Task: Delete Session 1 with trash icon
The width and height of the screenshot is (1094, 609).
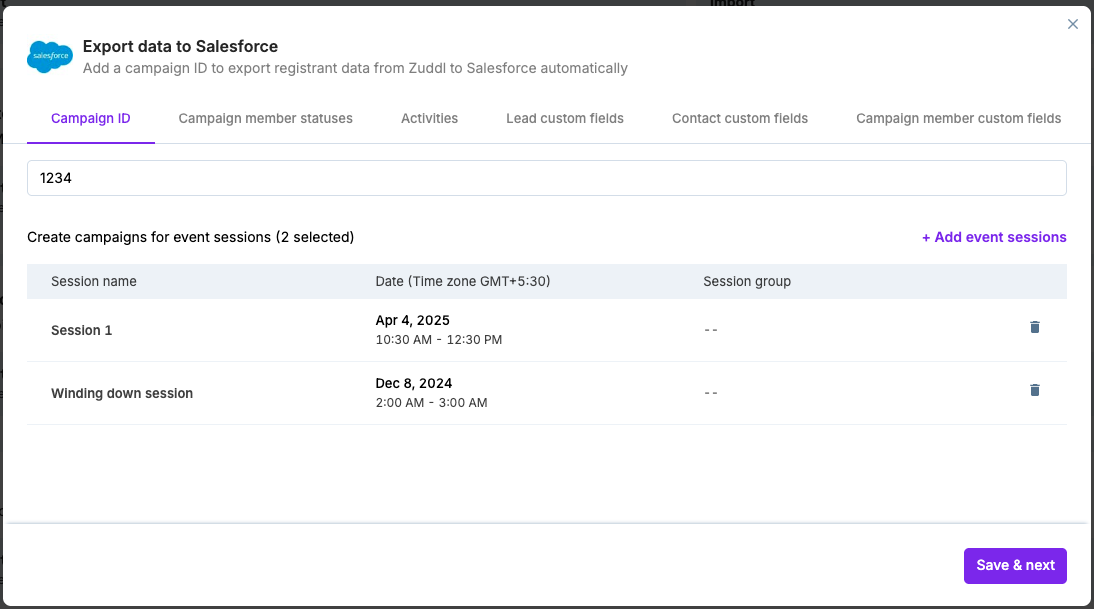Action: [x=1035, y=327]
